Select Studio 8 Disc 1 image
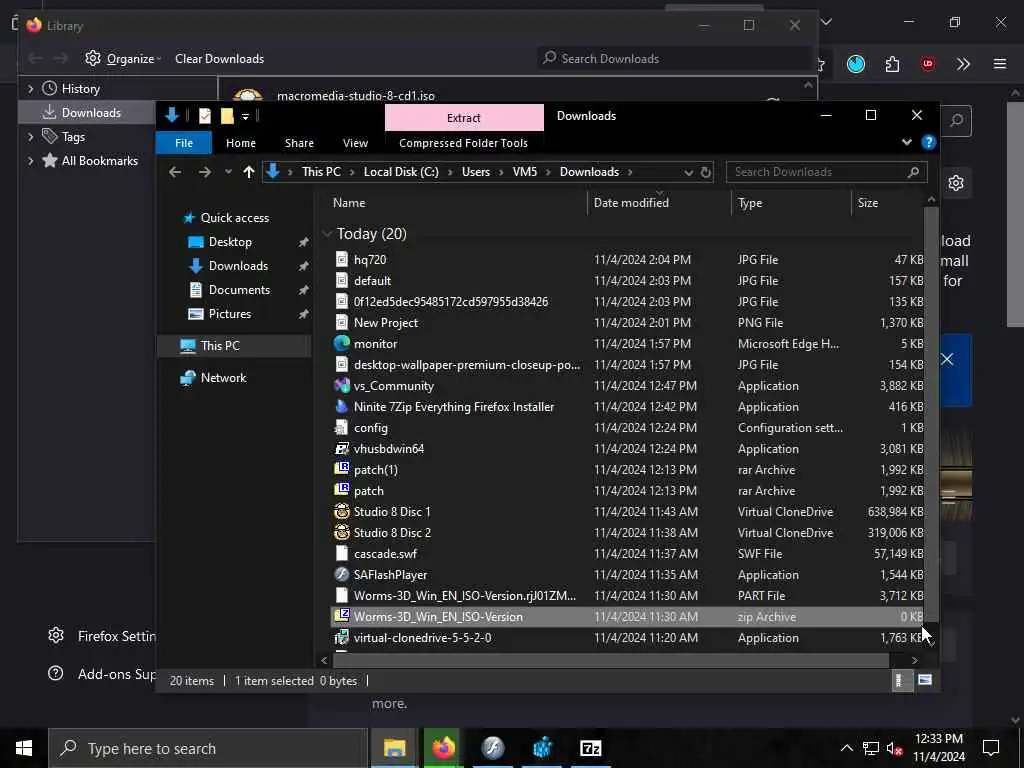1024x768 pixels. [628, 511]
